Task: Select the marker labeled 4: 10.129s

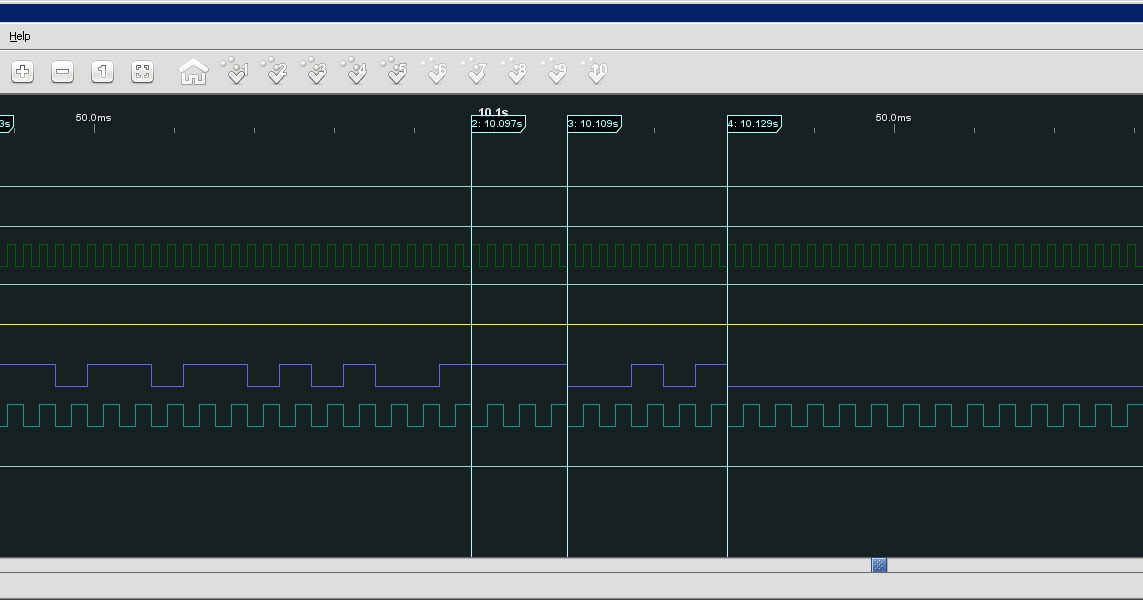Action: [x=753, y=123]
